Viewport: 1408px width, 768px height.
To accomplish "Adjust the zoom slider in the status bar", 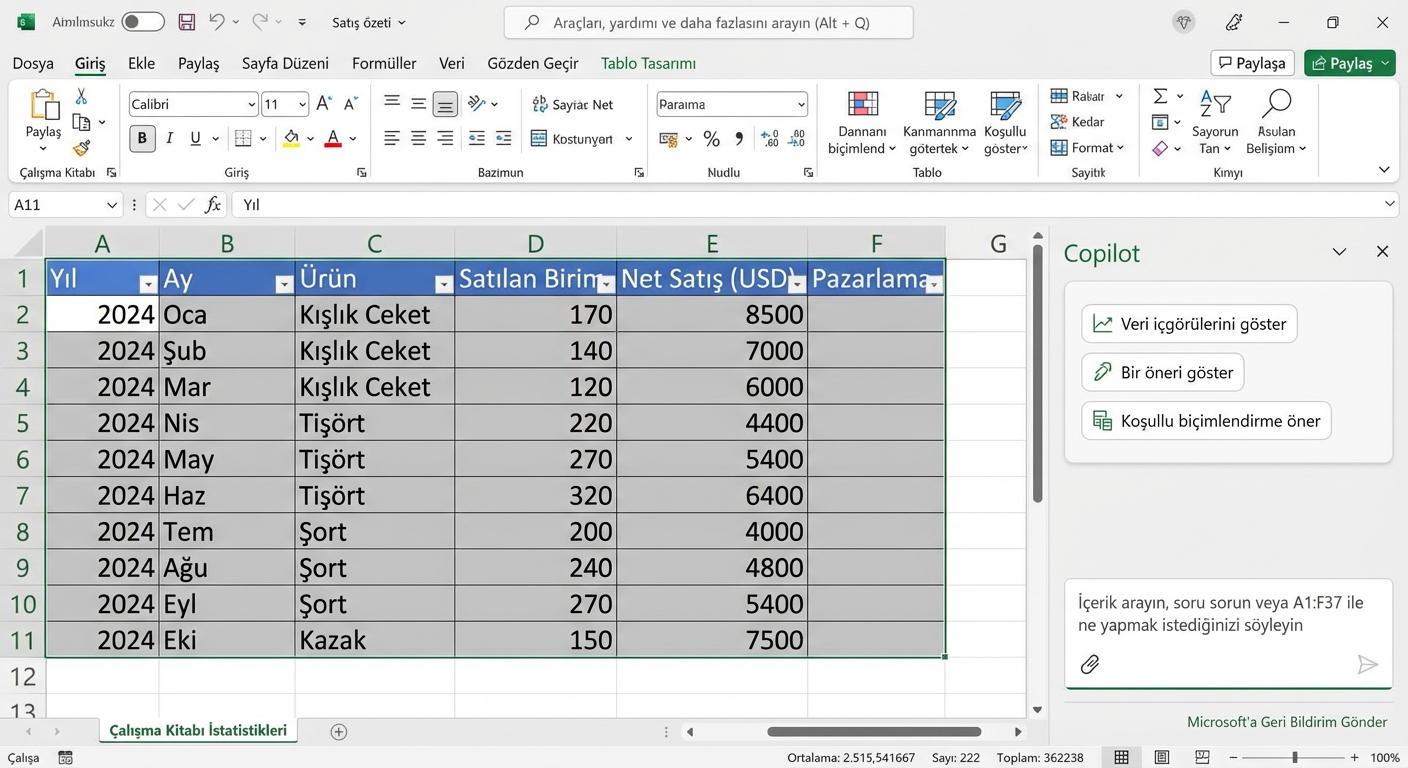I will (x=1294, y=758).
